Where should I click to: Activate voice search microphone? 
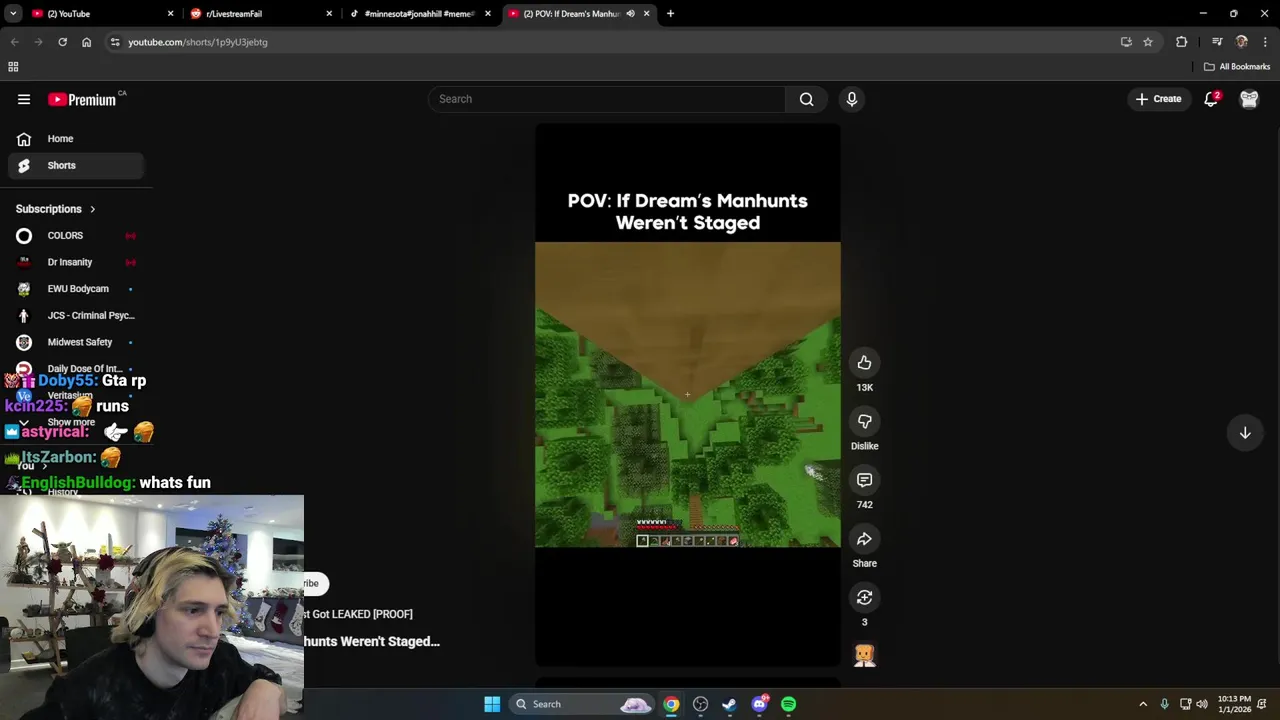click(852, 99)
